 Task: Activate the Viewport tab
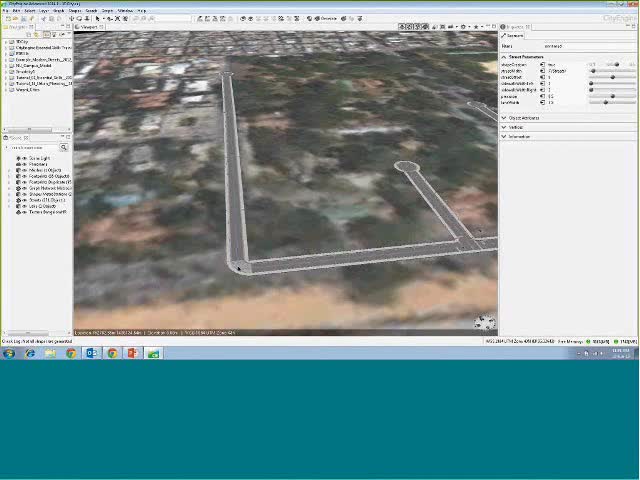89,27
